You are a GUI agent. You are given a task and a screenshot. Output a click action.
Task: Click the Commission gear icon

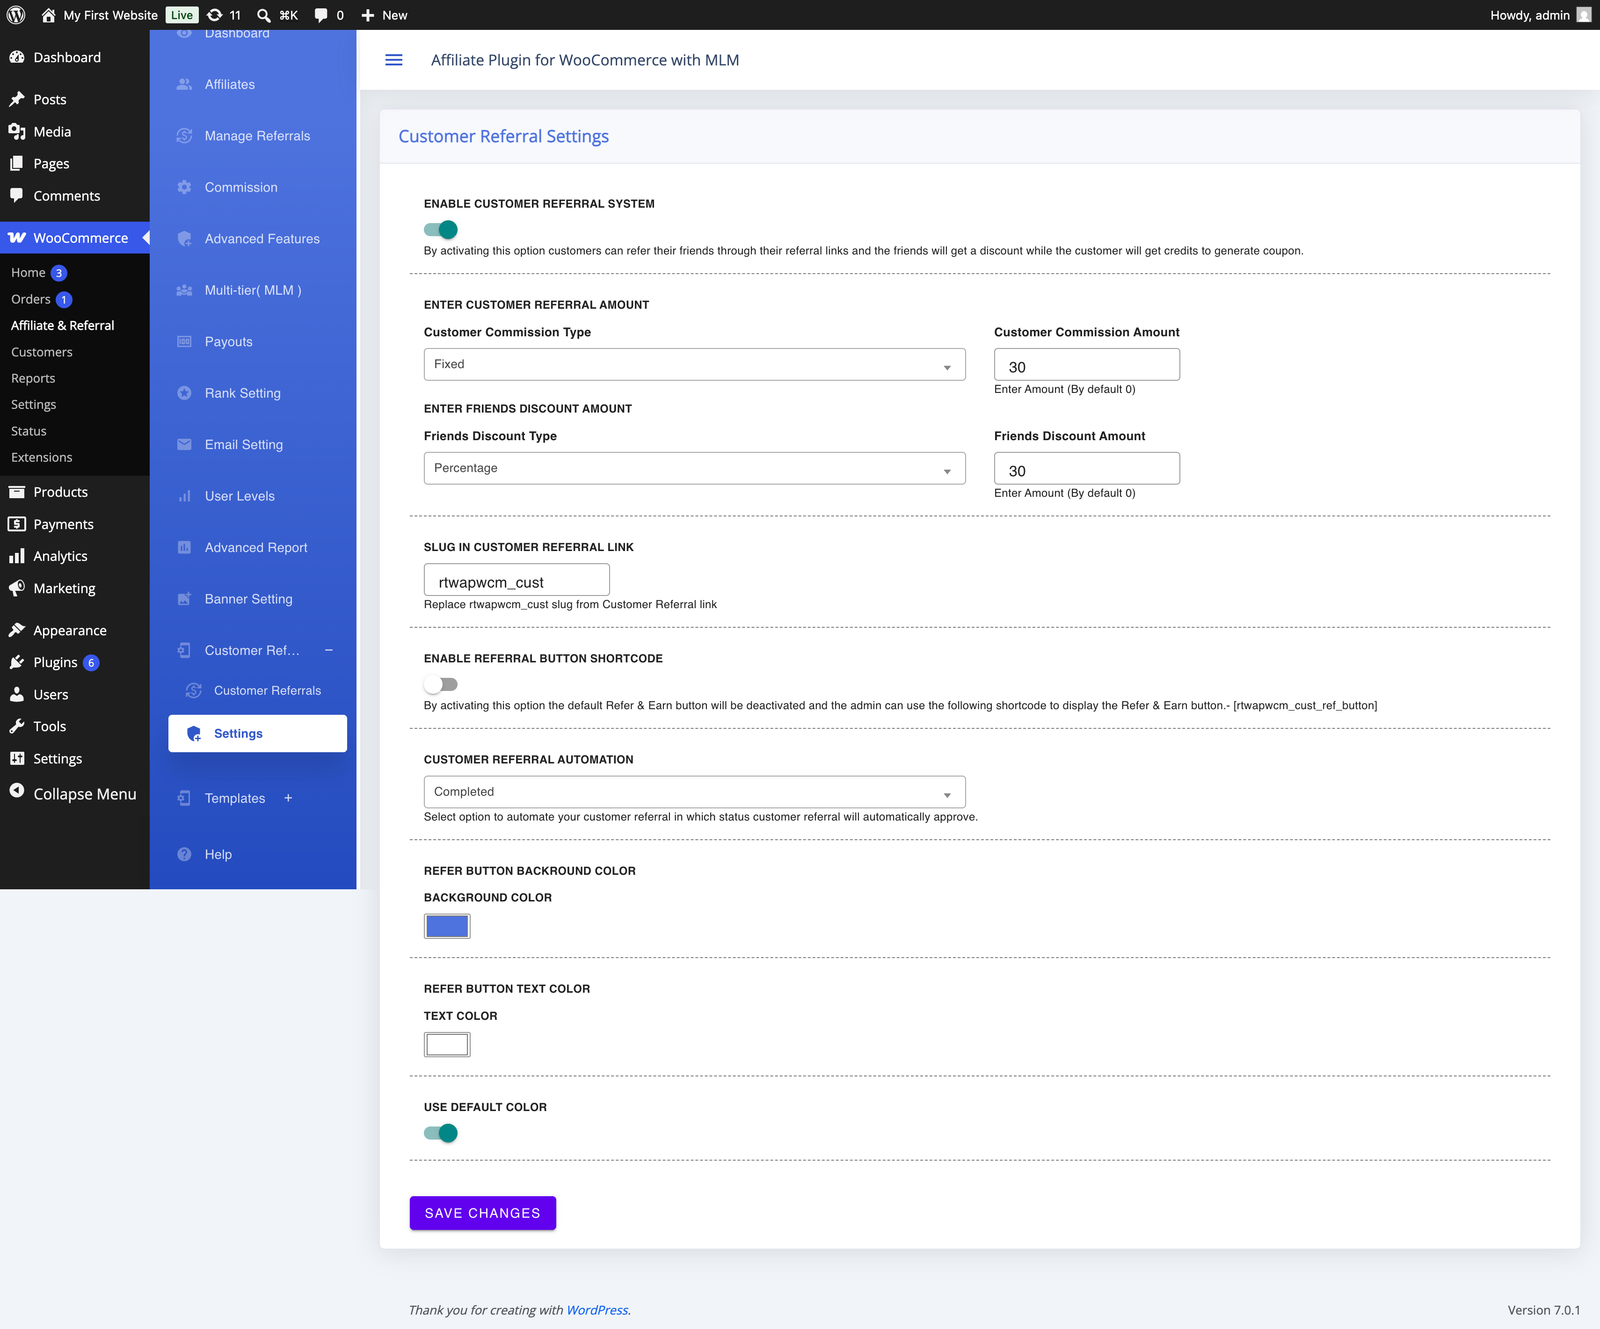pos(184,187)
